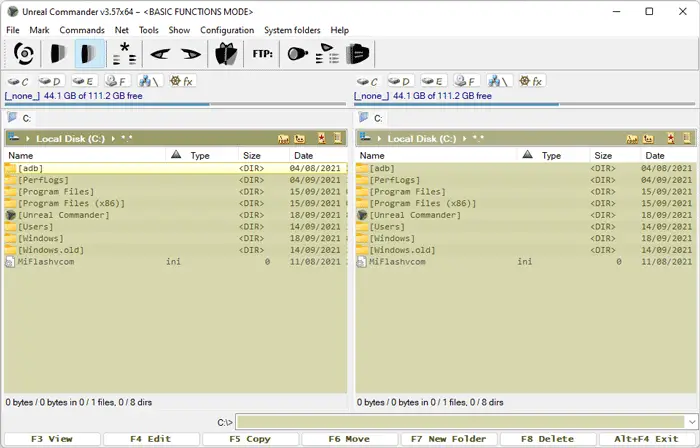Go to parent folder in right panel
Image resolution: width=700 pixels, height=448 pixels.
point(649,139)
